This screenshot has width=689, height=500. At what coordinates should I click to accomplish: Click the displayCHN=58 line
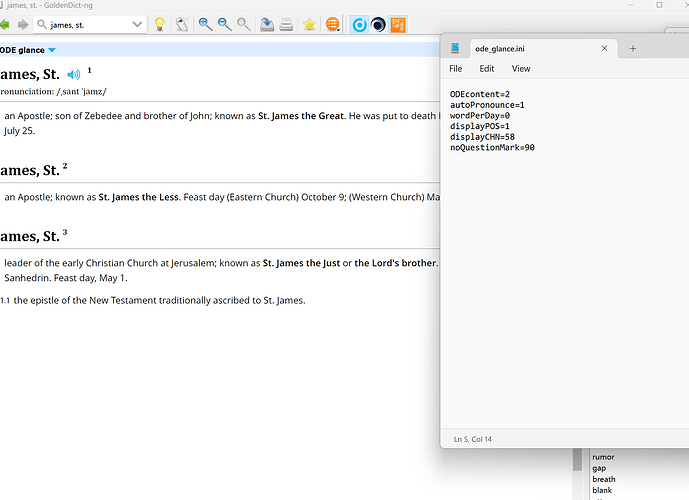[x=482, y=137]
